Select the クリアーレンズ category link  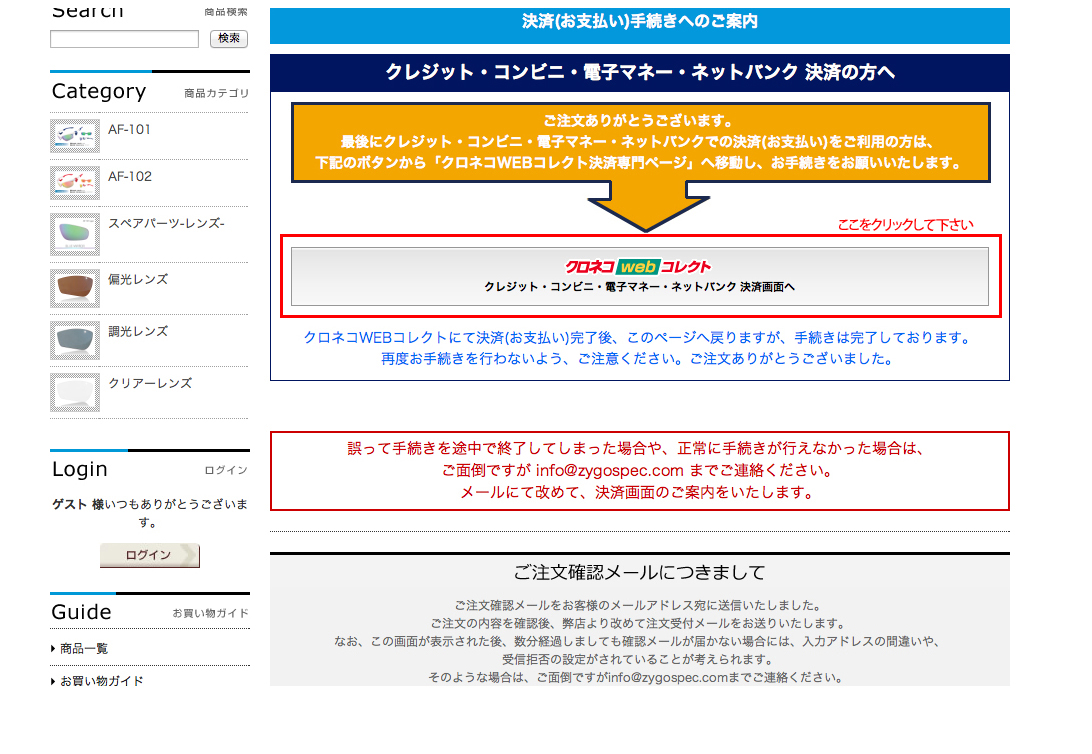(150, 384)
